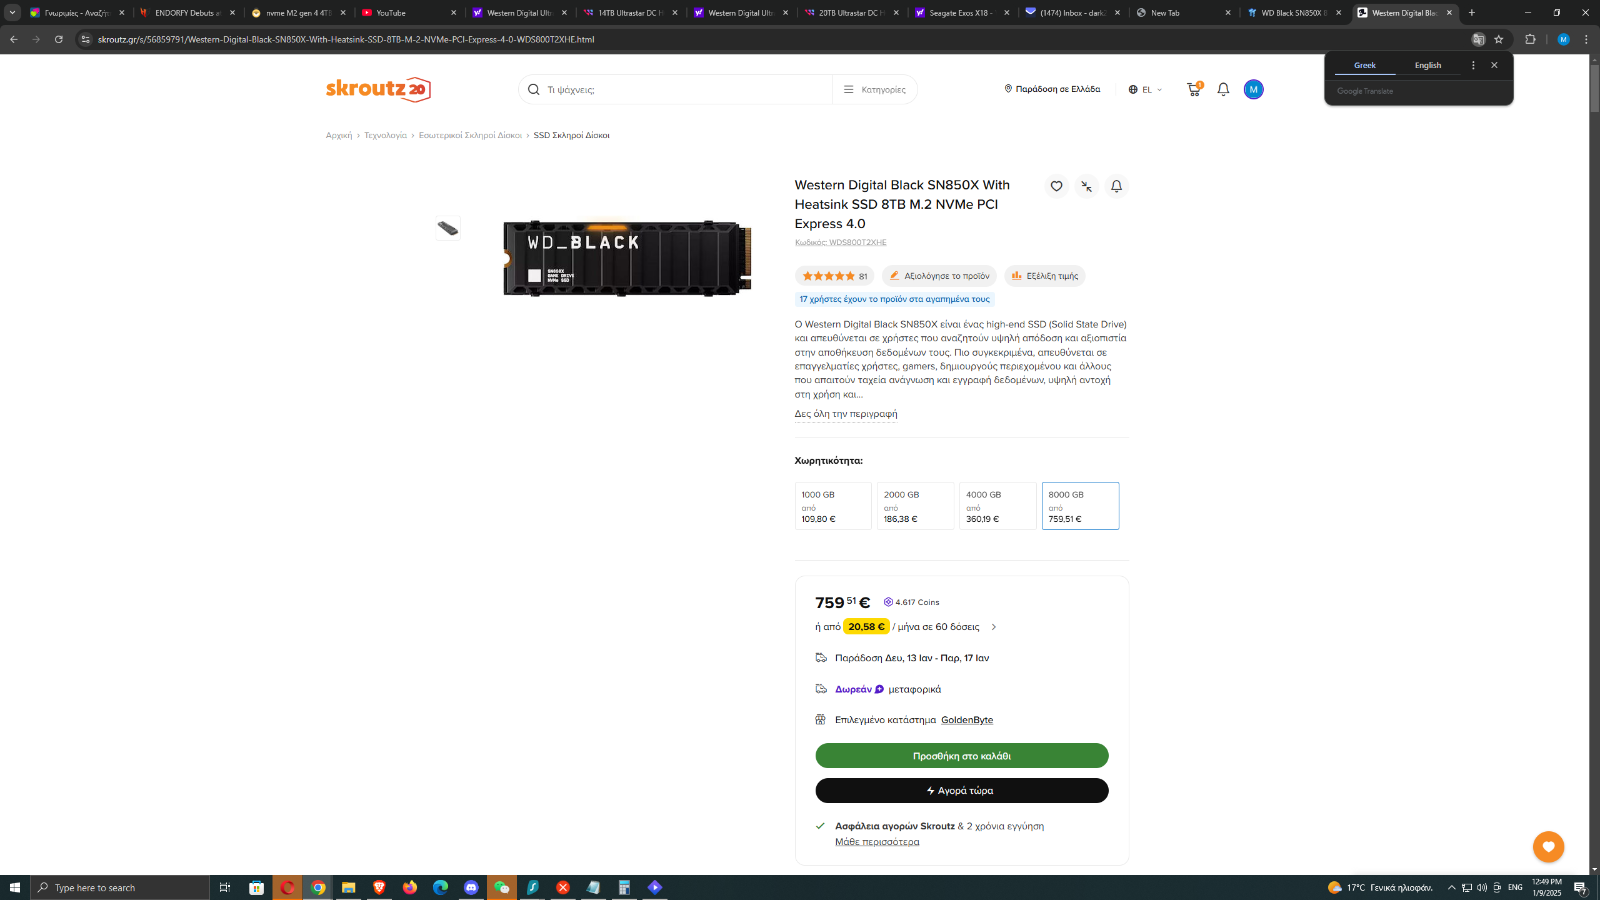Screen dimensions: 1600x900
Task: Open site information icon in address bar
Action: coord(85,39)
